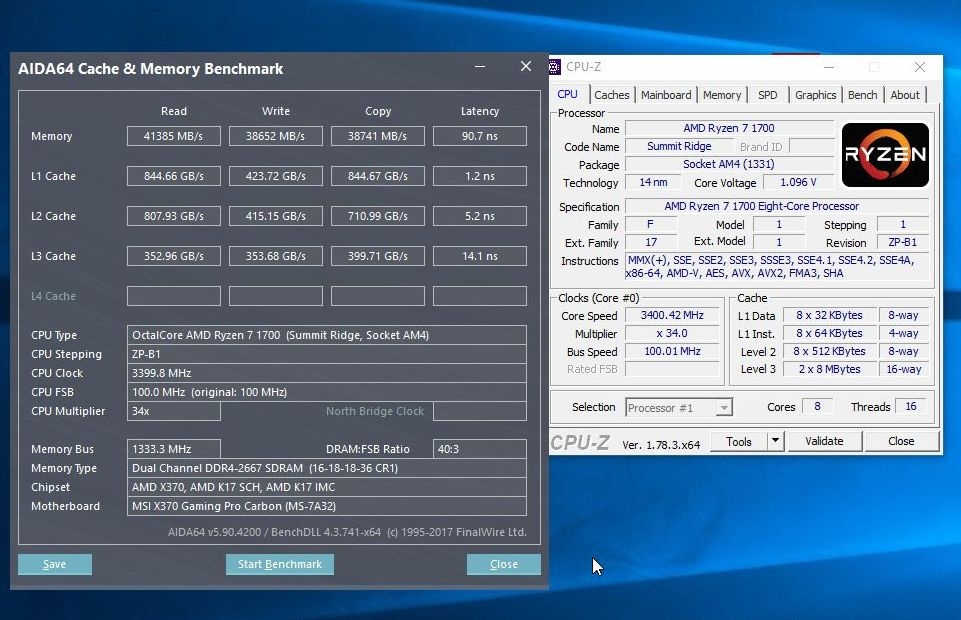This screenshot has height=620, width=961.
Task: Click the Ryzen logo image in CPU-Z
Action: [885, 155]
